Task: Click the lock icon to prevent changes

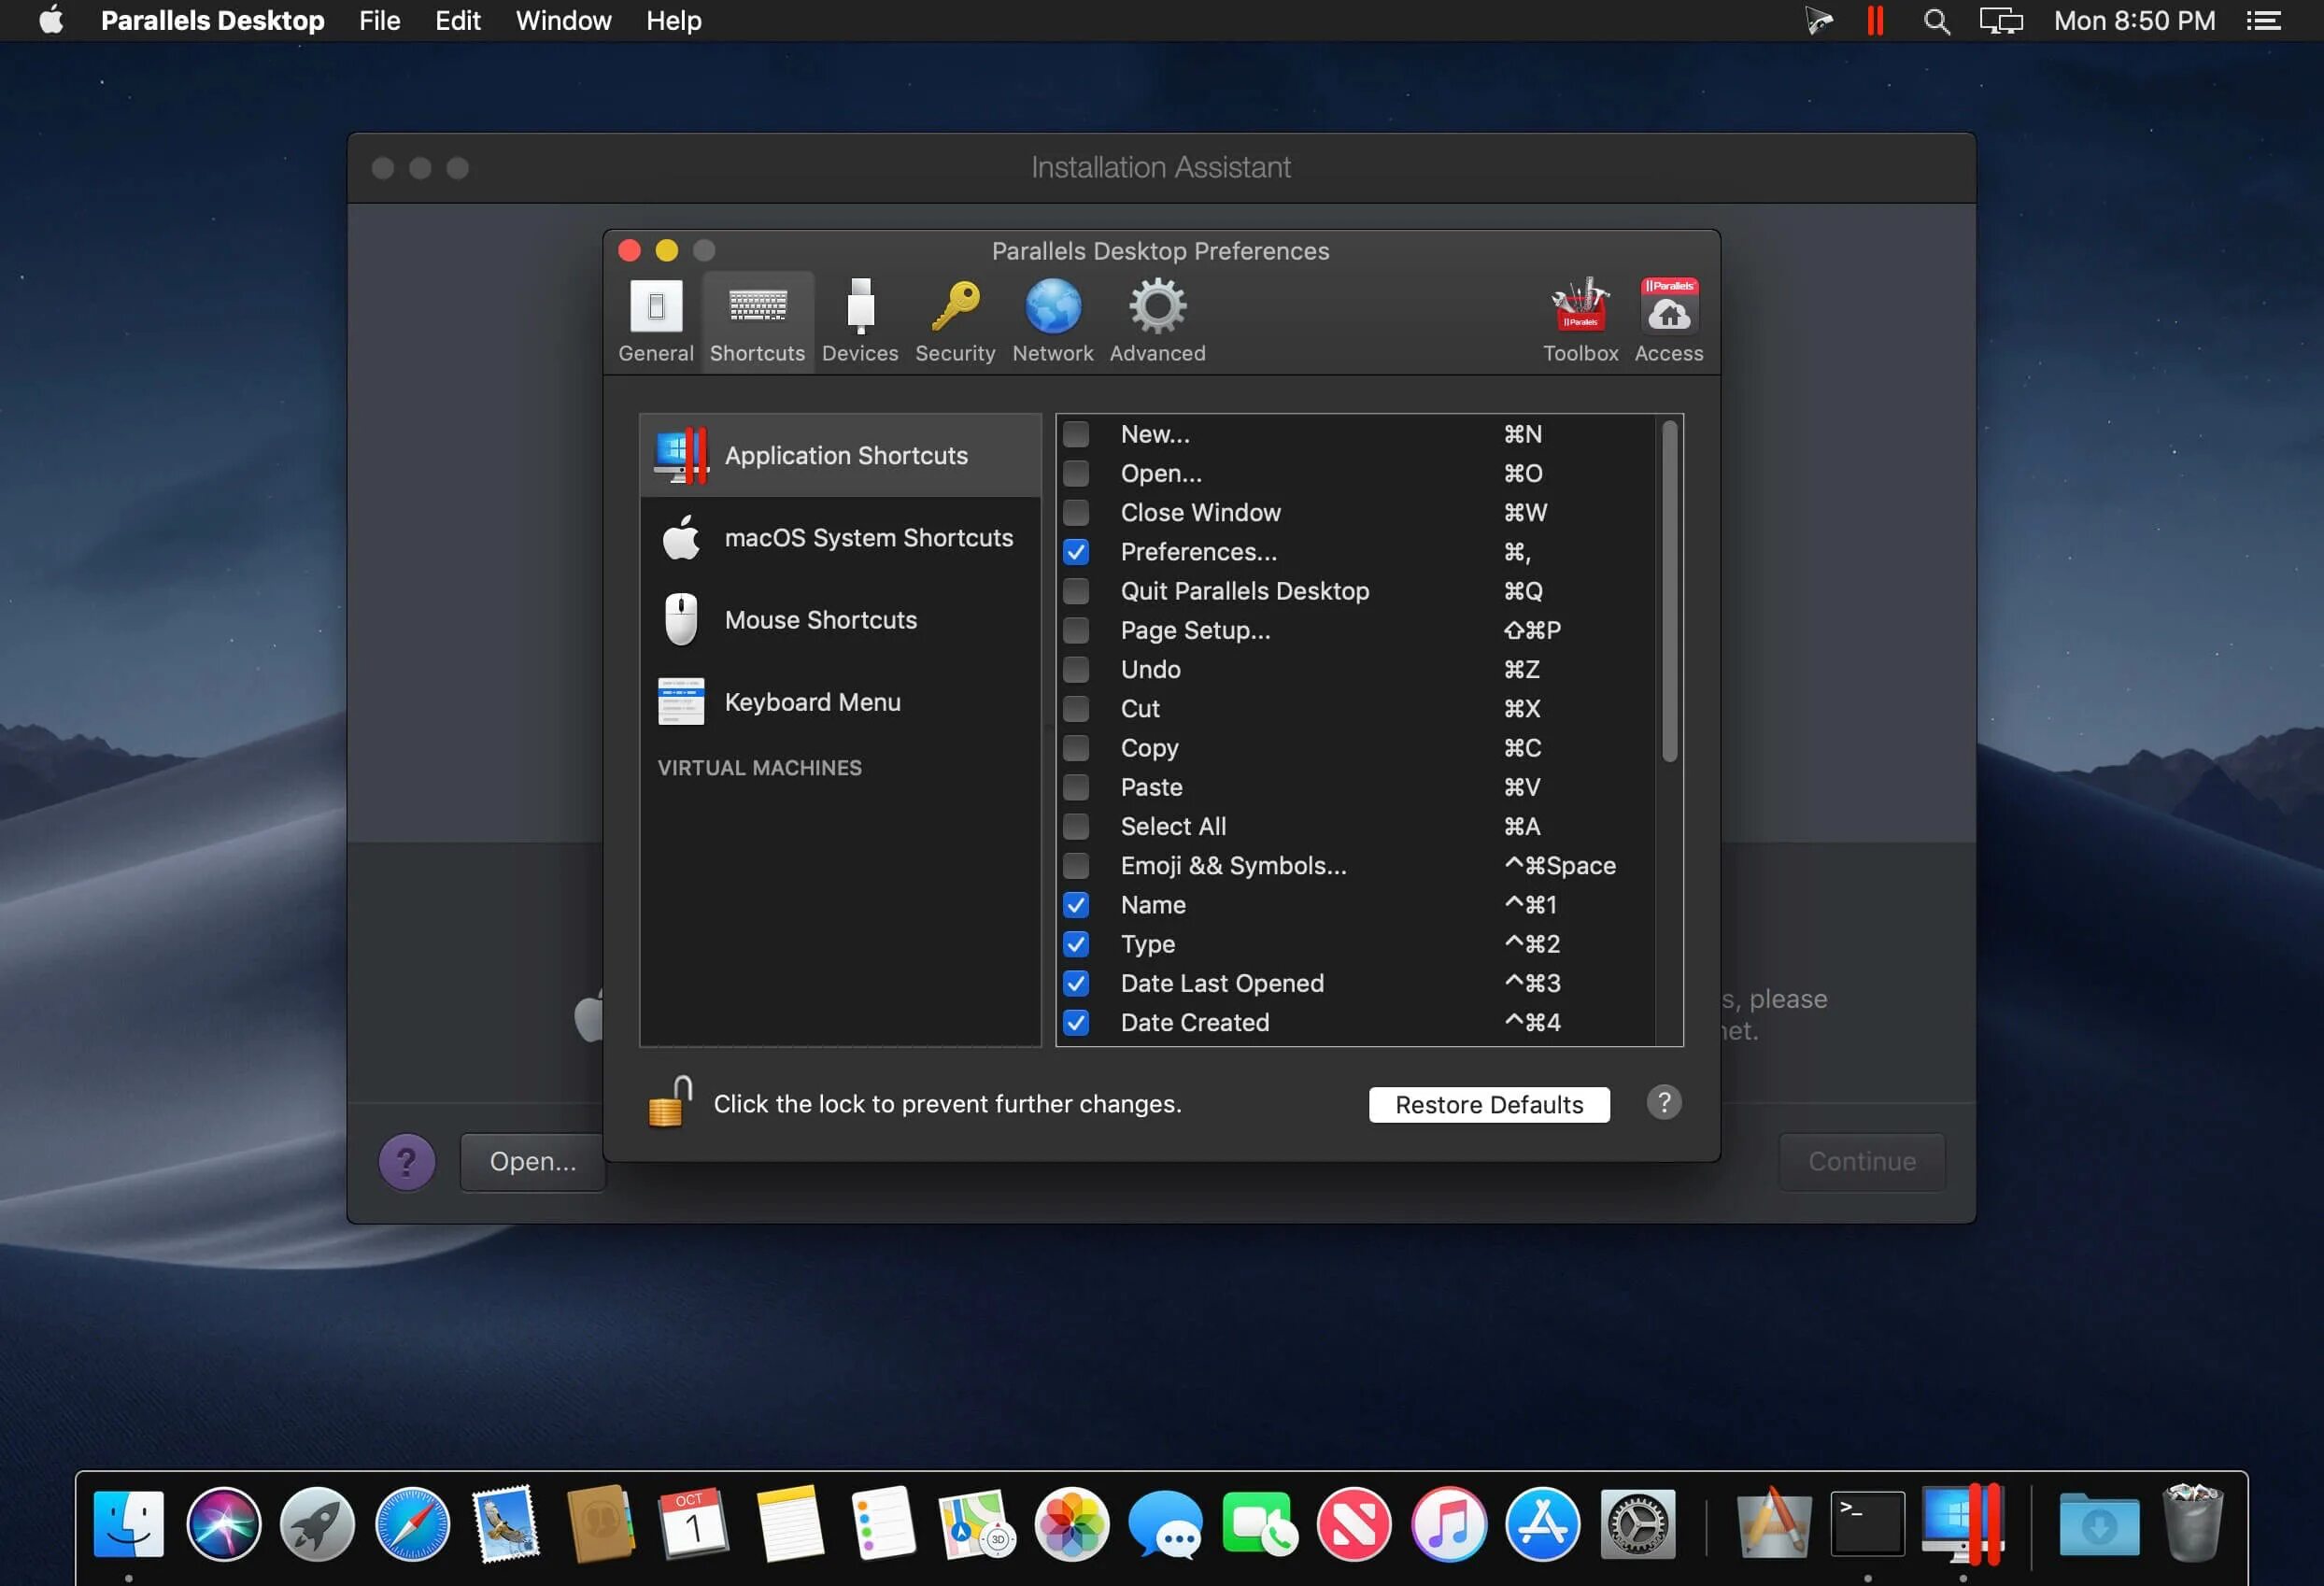Action: [x=670, y=1102]
